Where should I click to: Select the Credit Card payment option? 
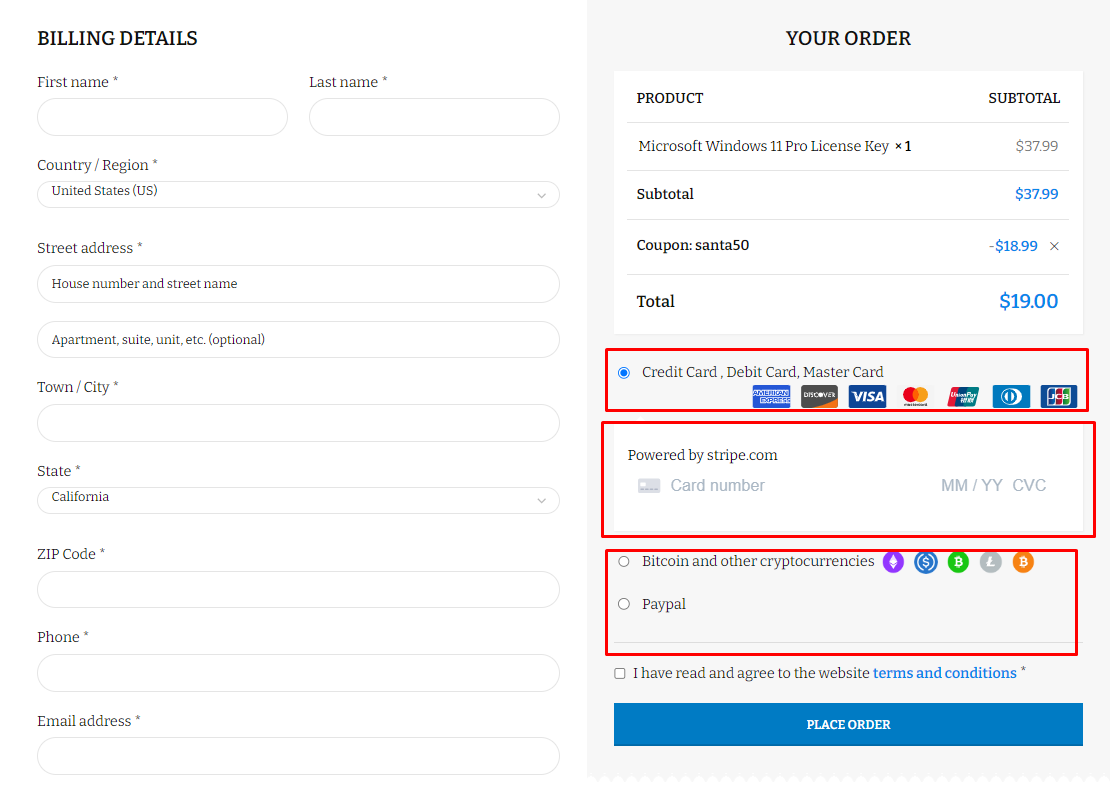coord(624,373)
